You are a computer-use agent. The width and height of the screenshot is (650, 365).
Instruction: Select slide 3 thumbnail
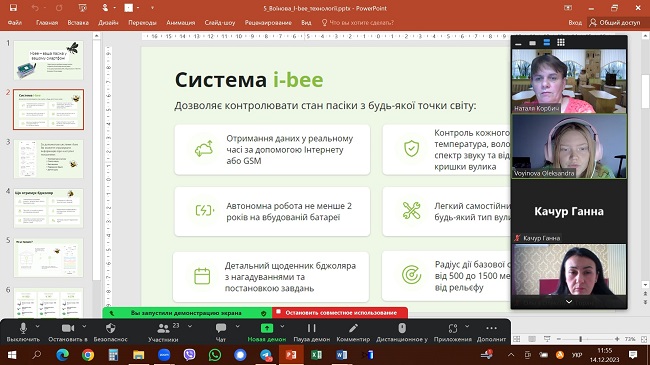[x=49, y=159]
